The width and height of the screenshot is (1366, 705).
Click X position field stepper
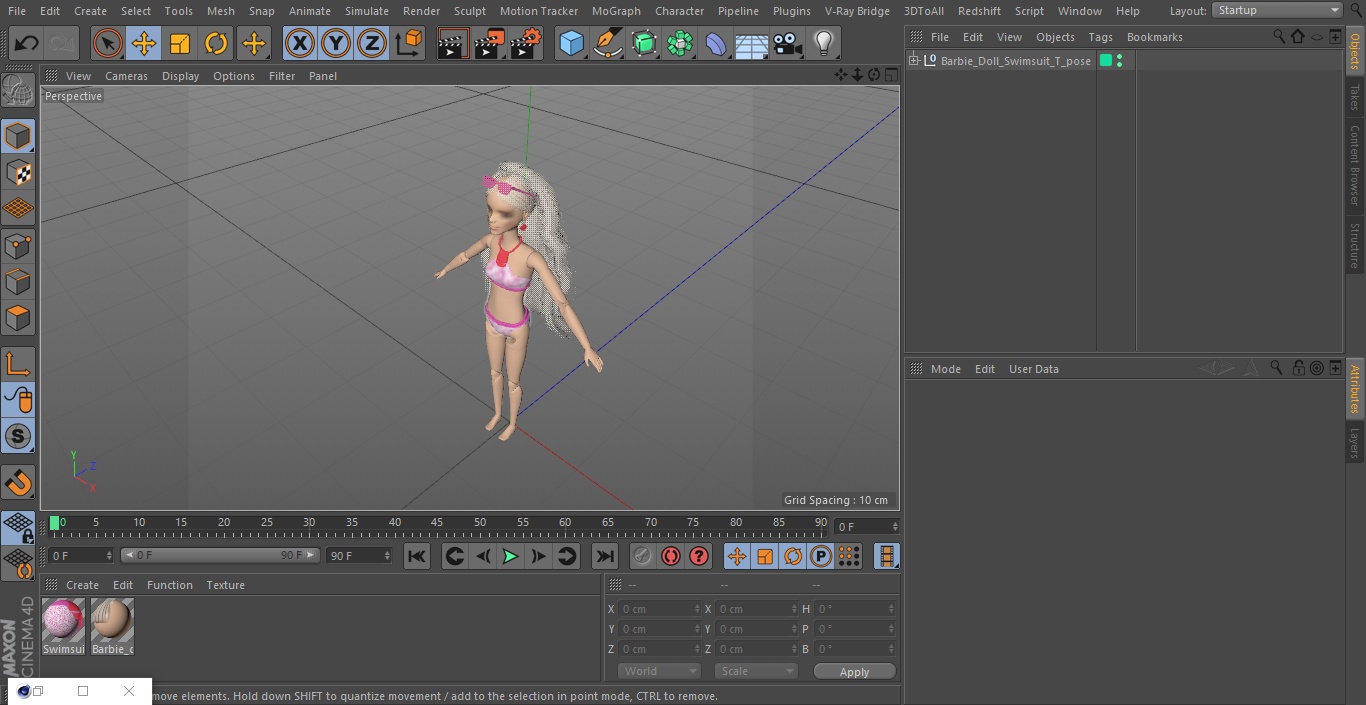[x=697, y=608]
